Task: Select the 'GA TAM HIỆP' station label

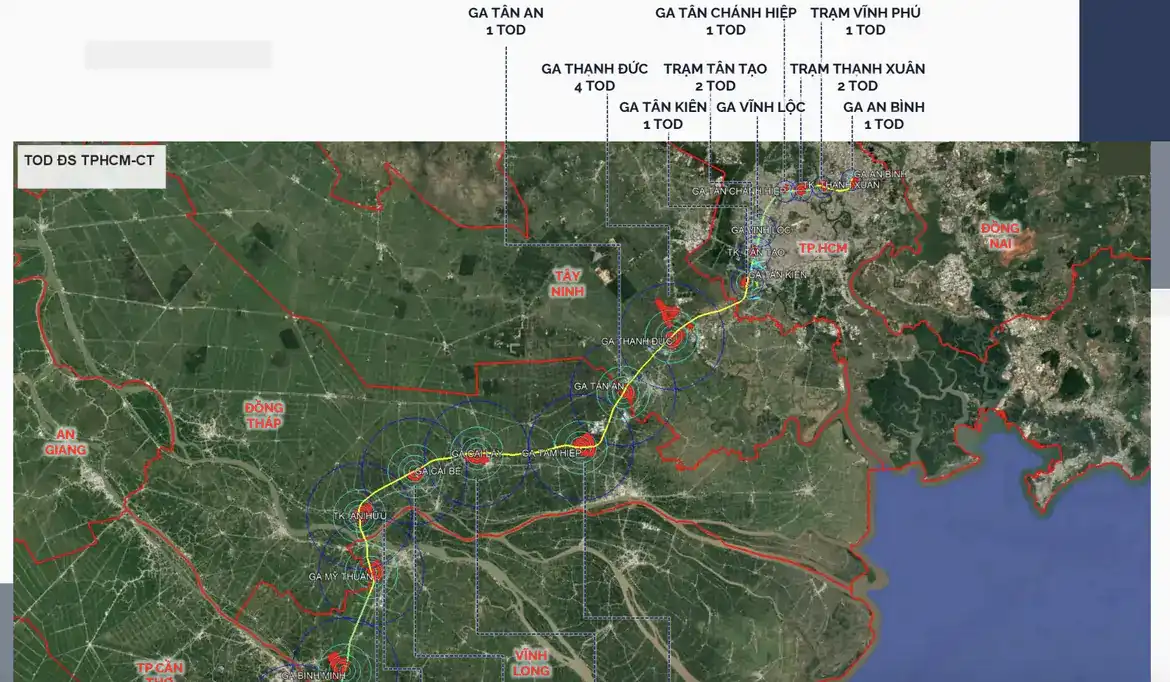Action: pyautogui.click(x=551, y=454)
